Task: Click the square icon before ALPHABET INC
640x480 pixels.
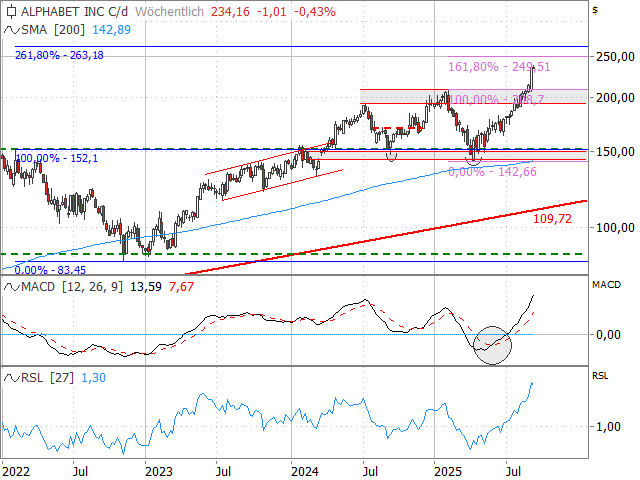Action: (11, 12)
